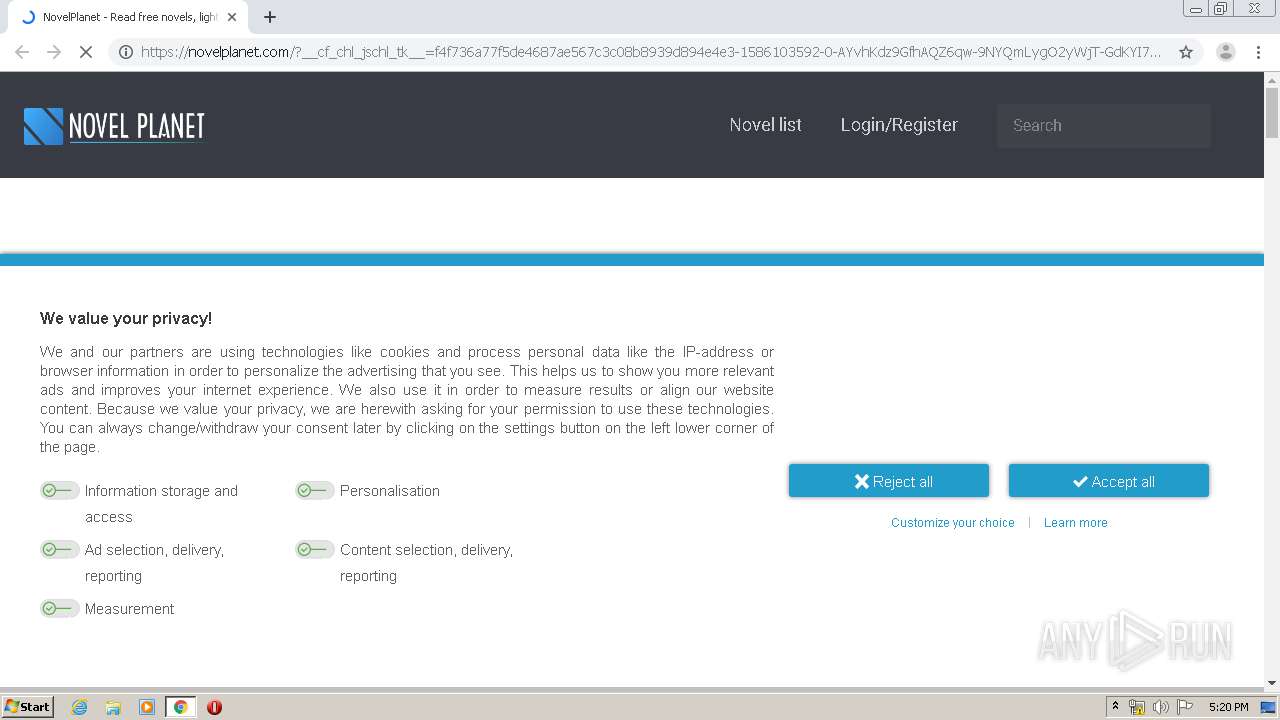The width and height of the screenshot is (1280, 720).
Task: Toggle Content selection, delivery, reporting consent
Action: (x=314, y=549)
